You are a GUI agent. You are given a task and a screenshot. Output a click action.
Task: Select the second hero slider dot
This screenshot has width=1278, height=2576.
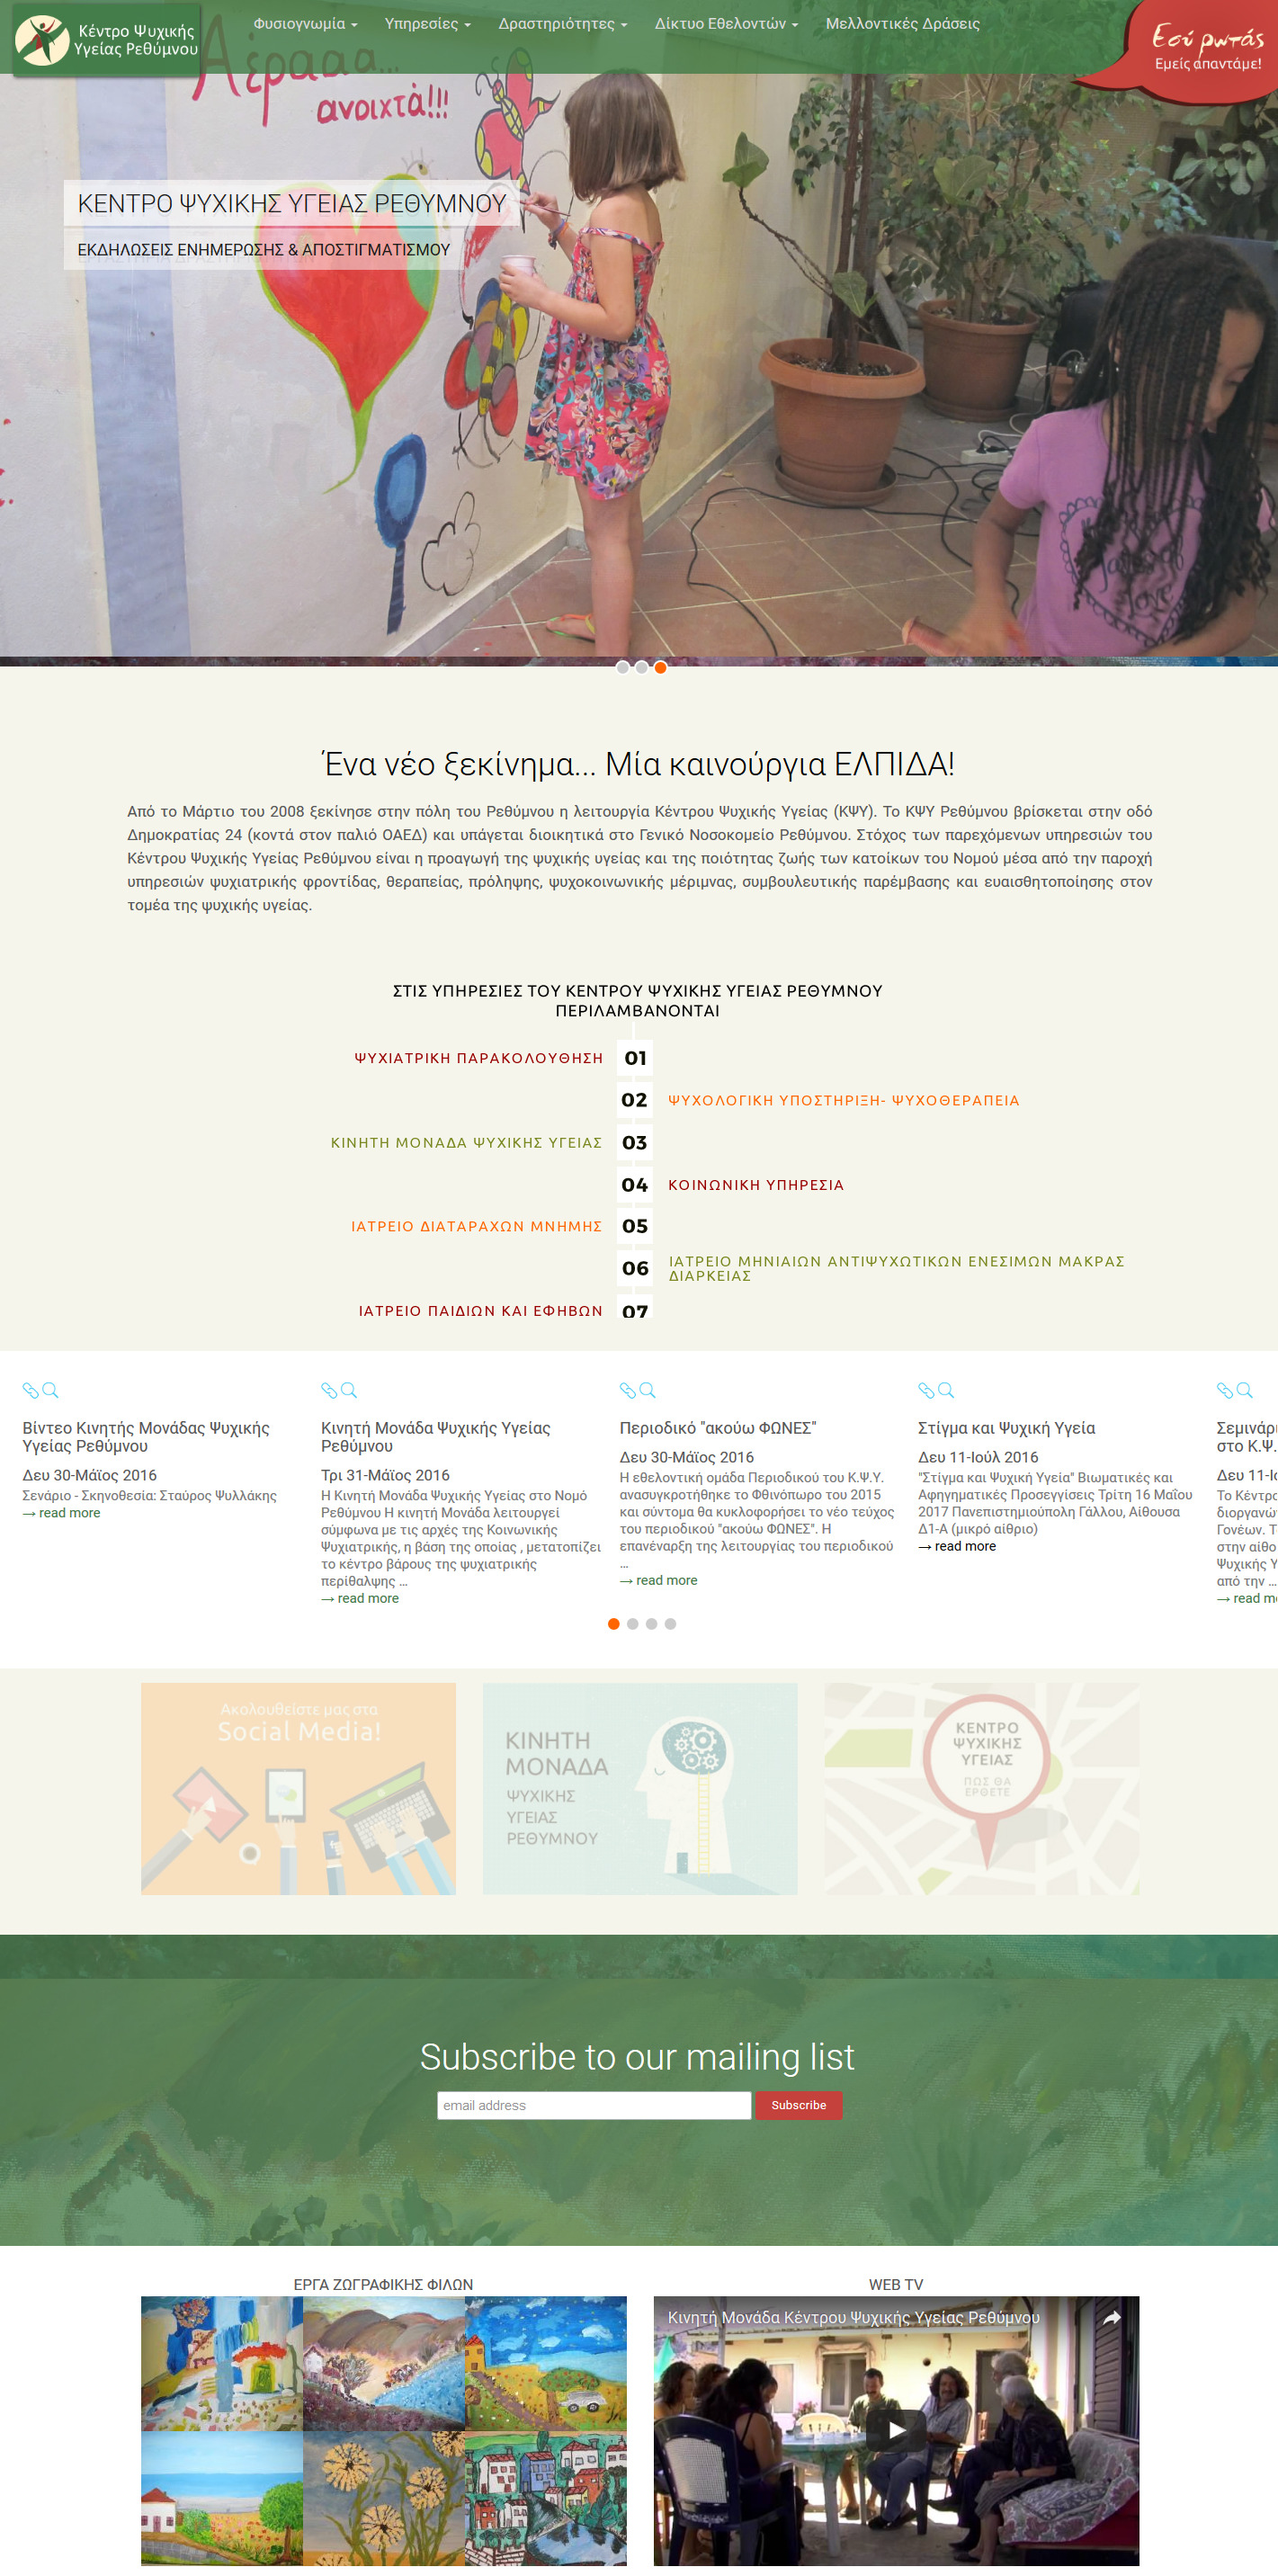[642, 667]
